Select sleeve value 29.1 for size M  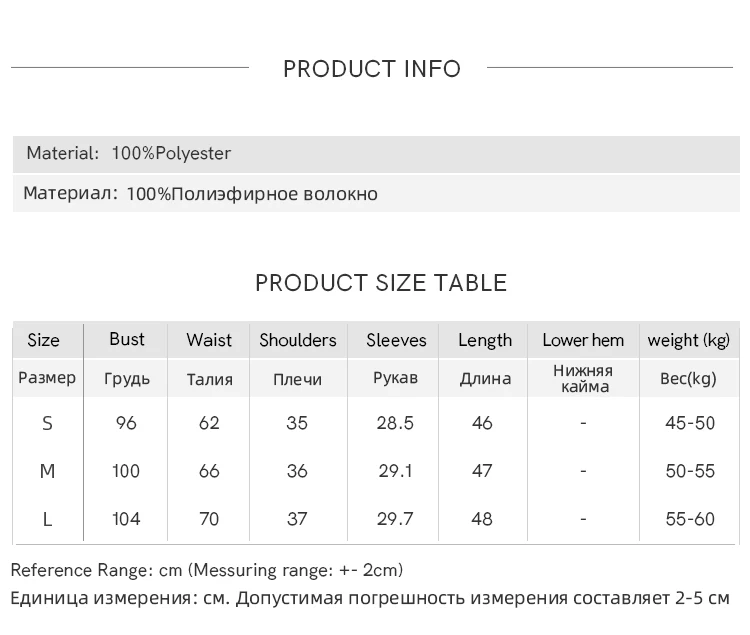395,471
